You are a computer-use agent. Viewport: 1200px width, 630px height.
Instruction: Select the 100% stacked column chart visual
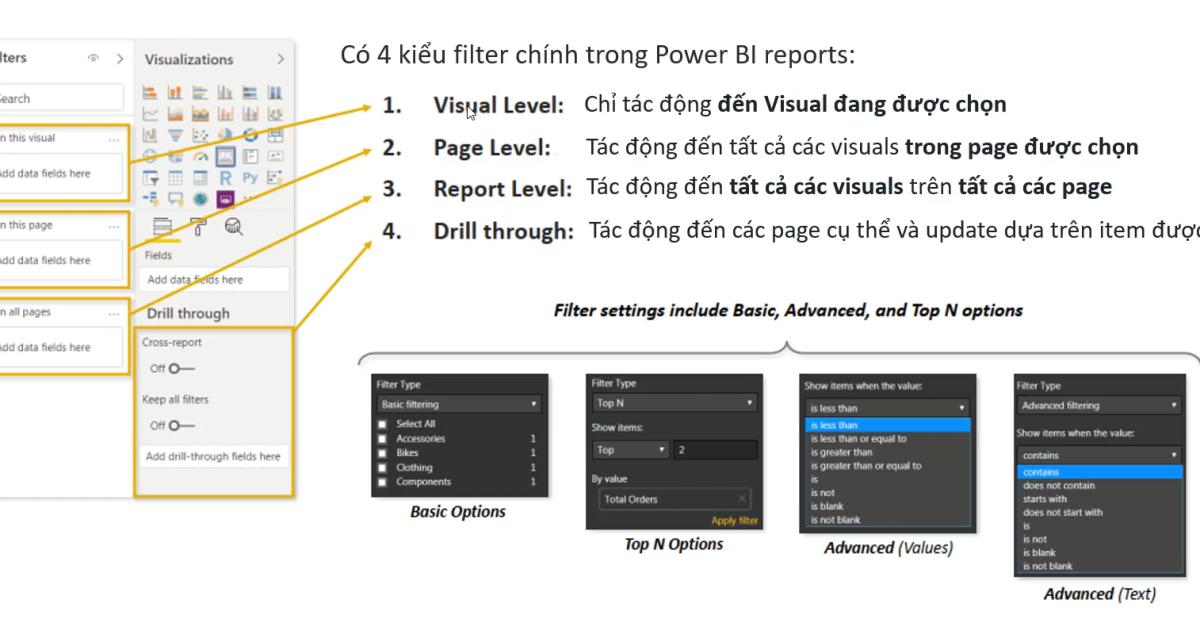click(275, 92)
